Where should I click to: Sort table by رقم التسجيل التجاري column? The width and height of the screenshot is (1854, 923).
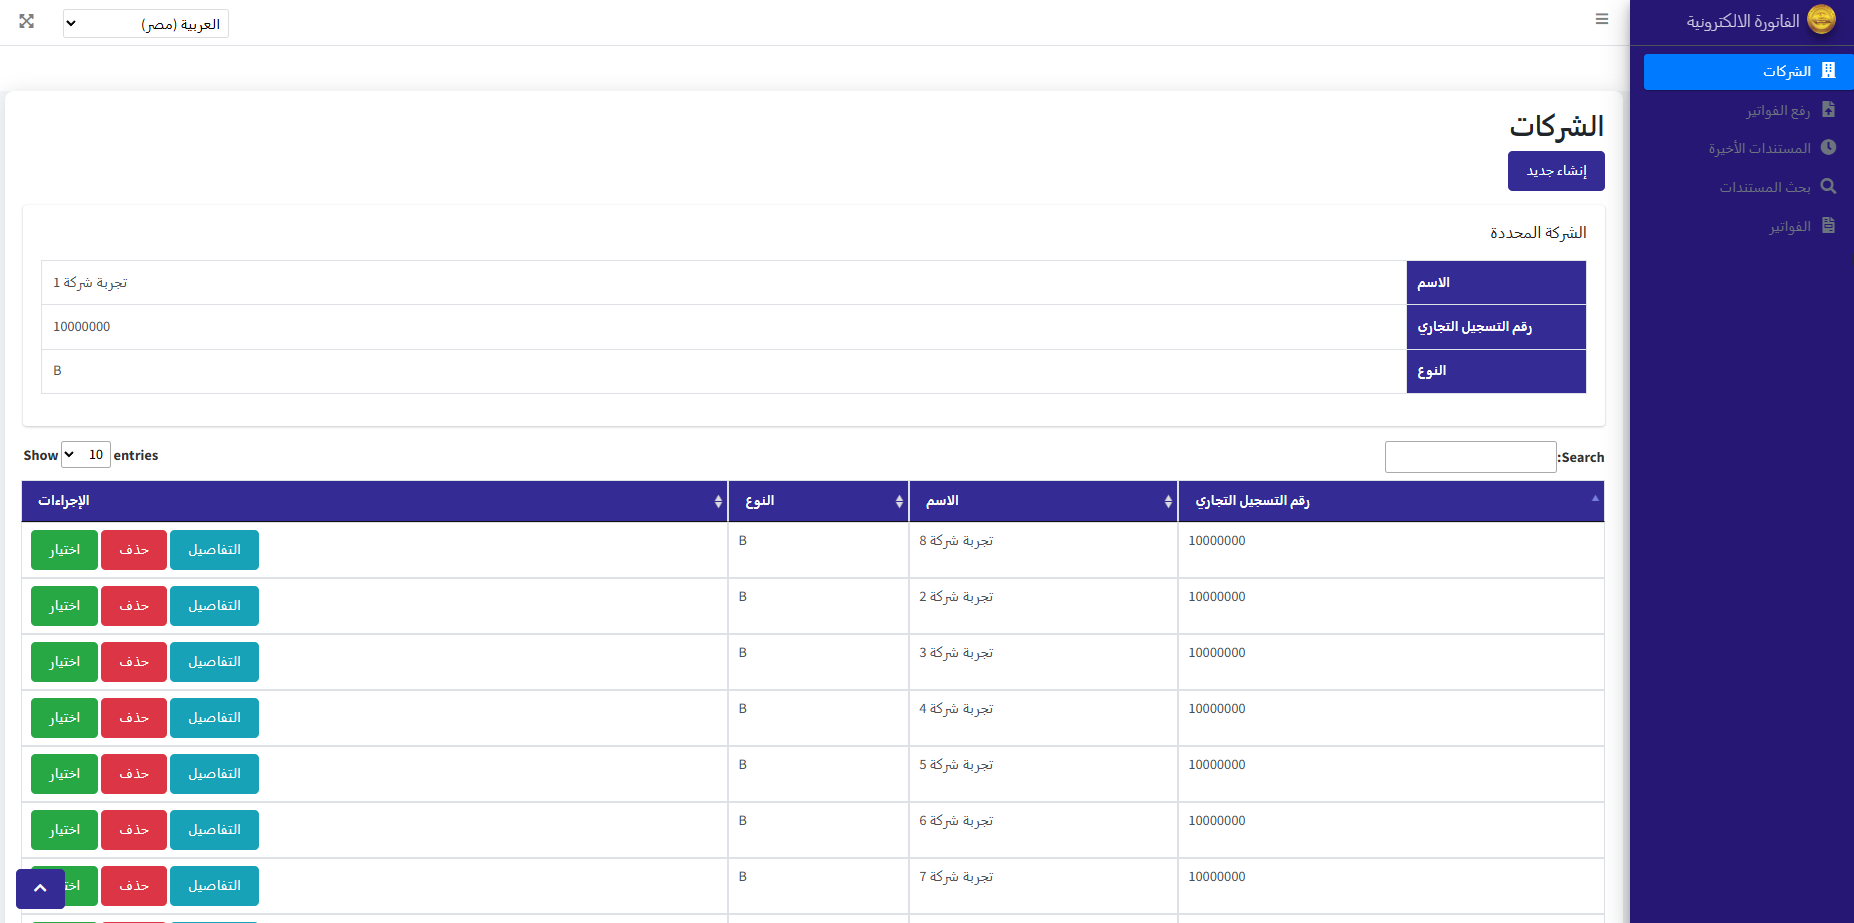pos(1391,501)
